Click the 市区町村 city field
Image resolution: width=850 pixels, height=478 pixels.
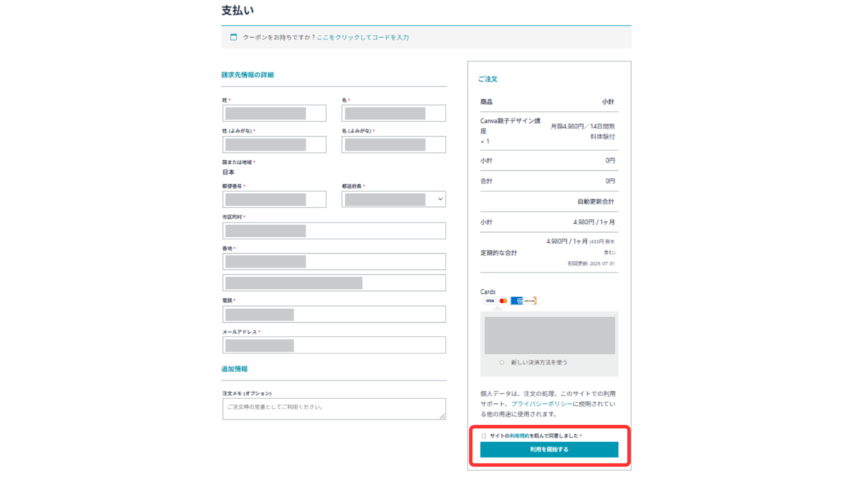(x=334, y=231)
